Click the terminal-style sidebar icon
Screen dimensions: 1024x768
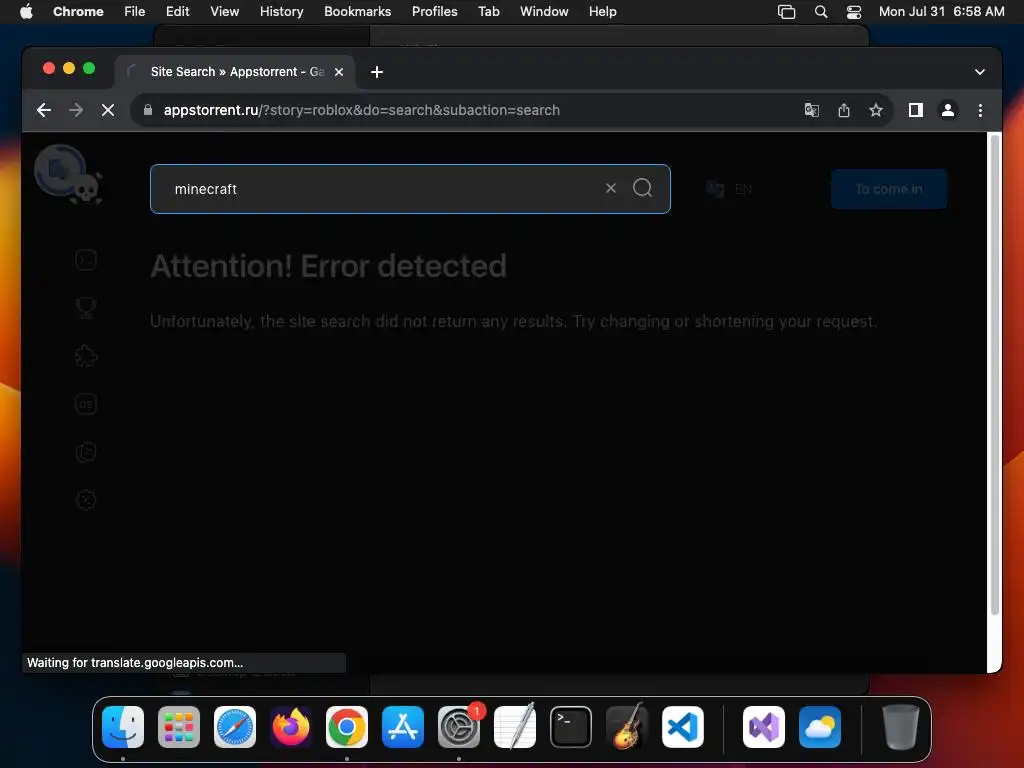(86, 260)
